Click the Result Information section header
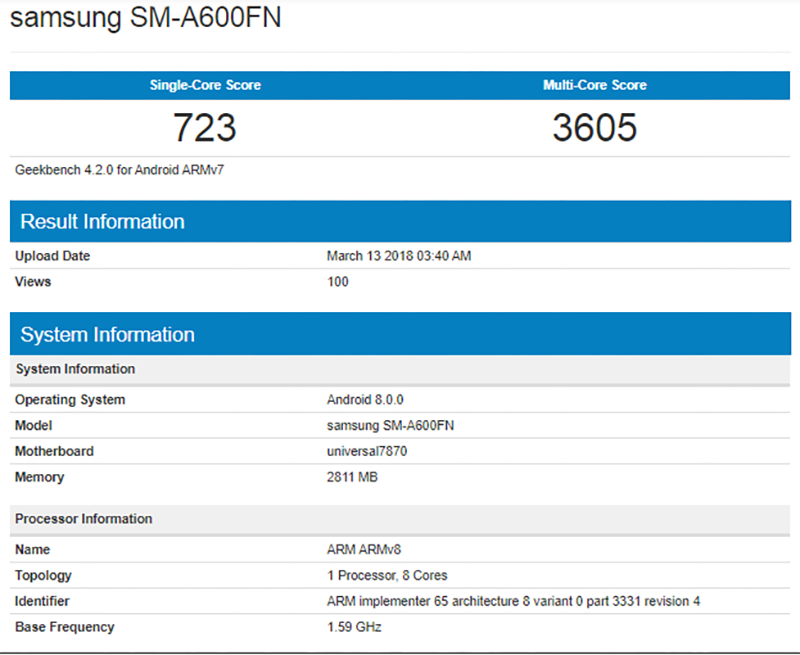Screen dimensions: 800x655 pyautogui.click(x=101, y=221)
